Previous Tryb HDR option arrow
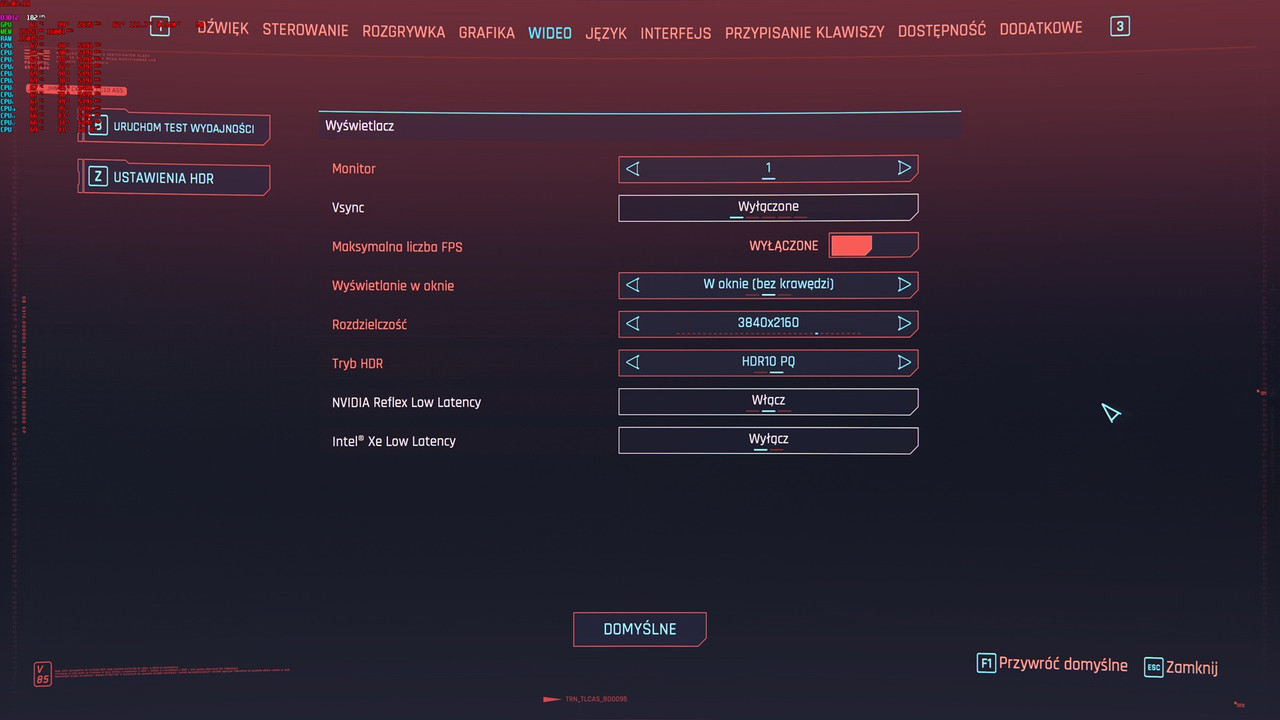The height and width of the screenshot is (720, 1280). pyautogui.click(x=632, y=362)
